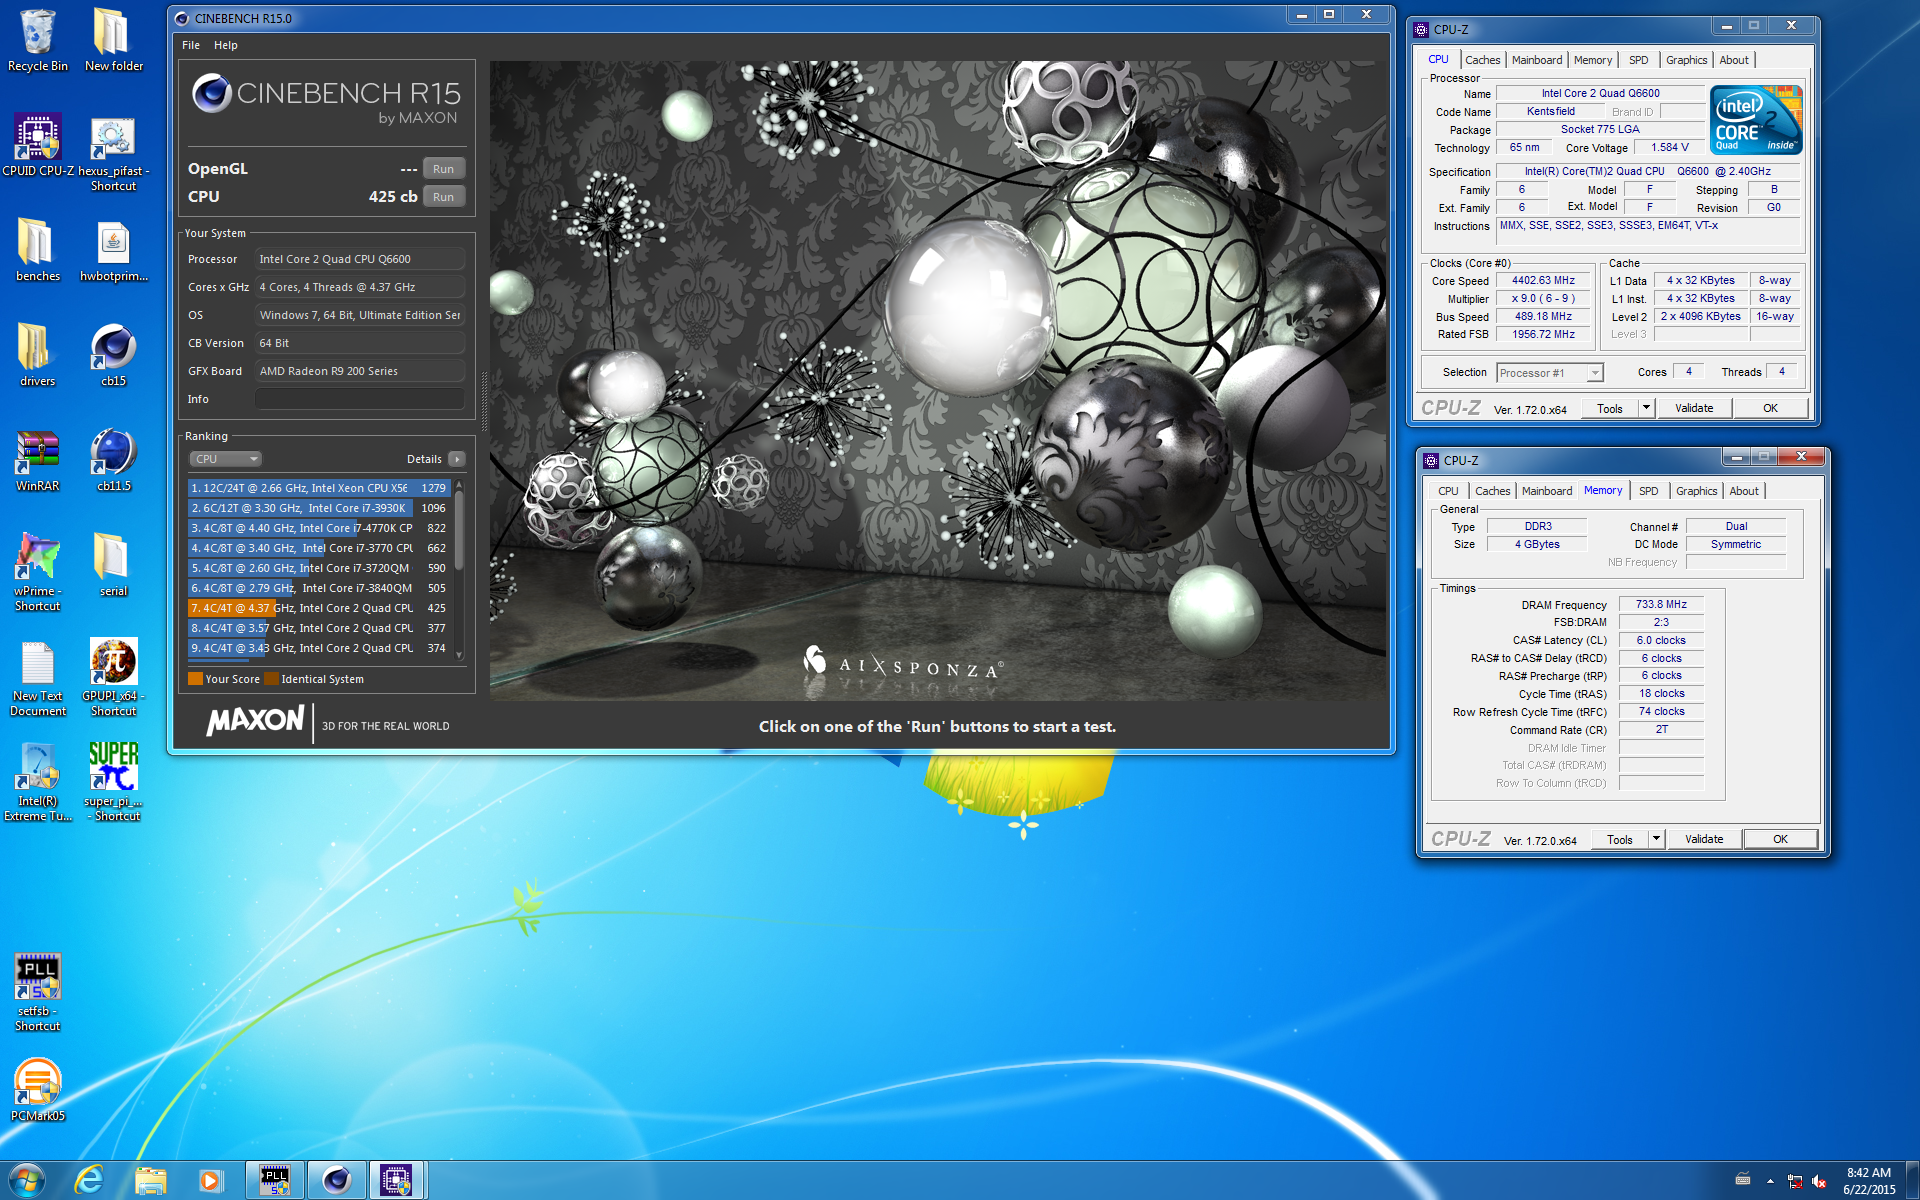Expand ranking Details arrow button
This screenshot has height=1200, width=1920.
coord(457,459)
